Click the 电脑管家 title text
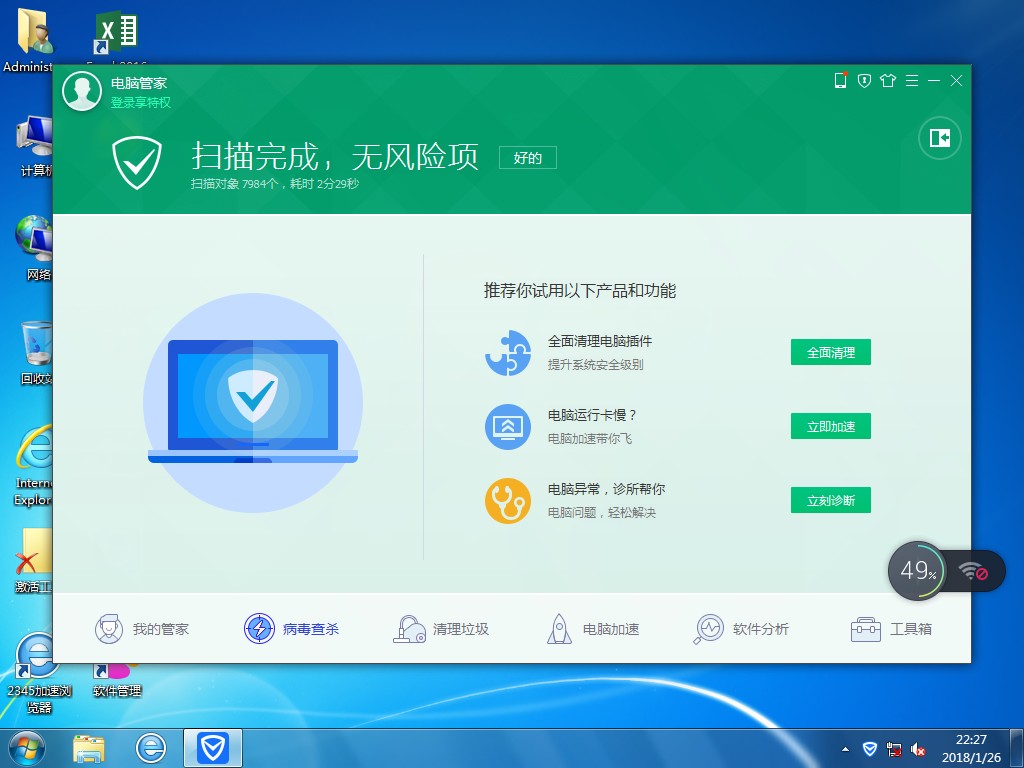This screenshot has height=768, width=1024. point(139,83)
